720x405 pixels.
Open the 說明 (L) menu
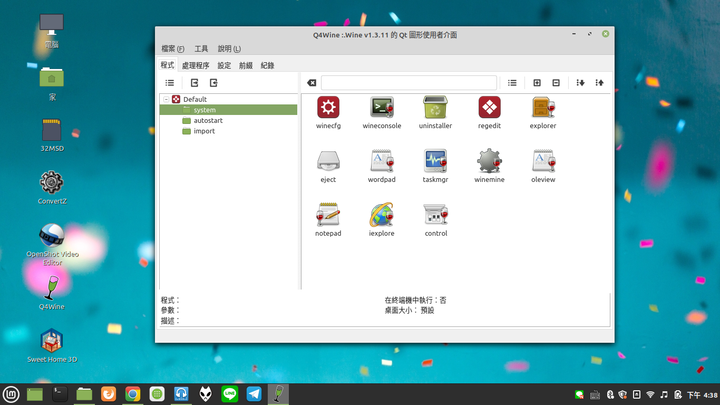229,49
